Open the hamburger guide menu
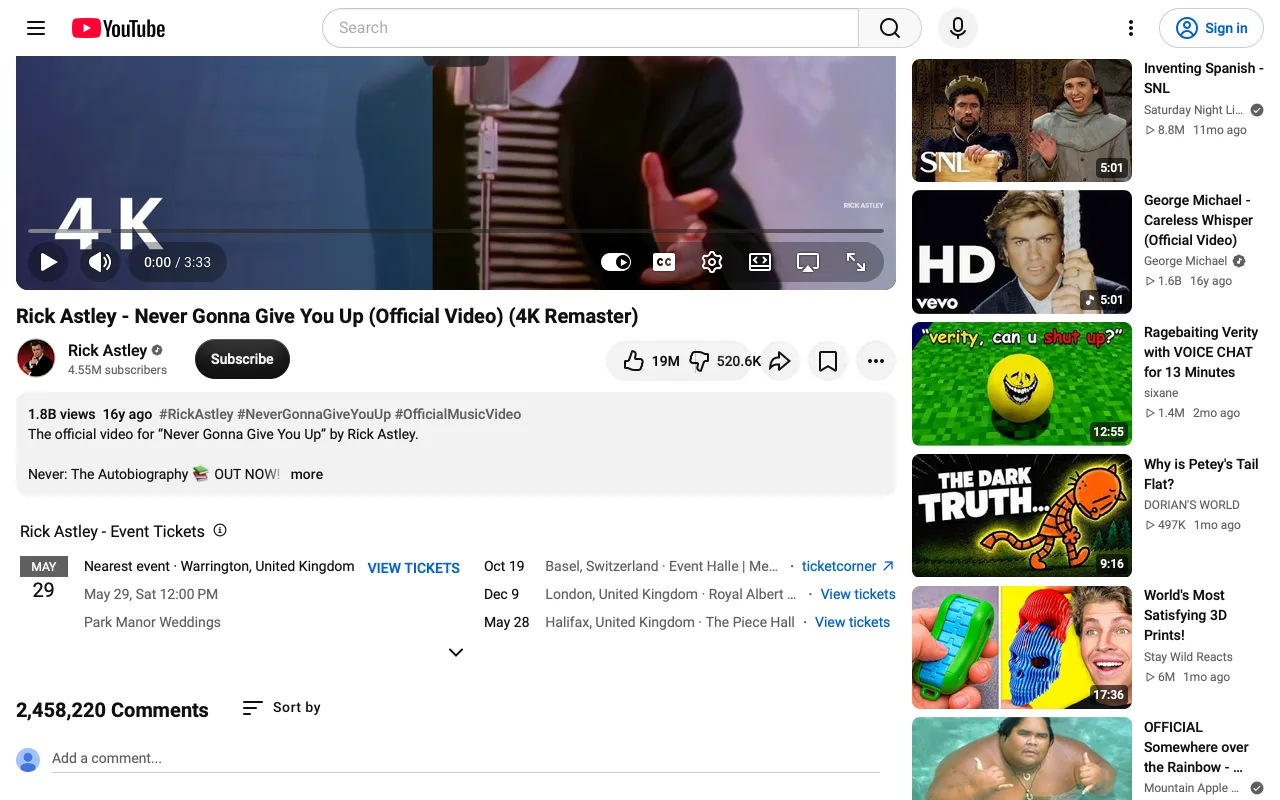 click(x=36, y=28)
